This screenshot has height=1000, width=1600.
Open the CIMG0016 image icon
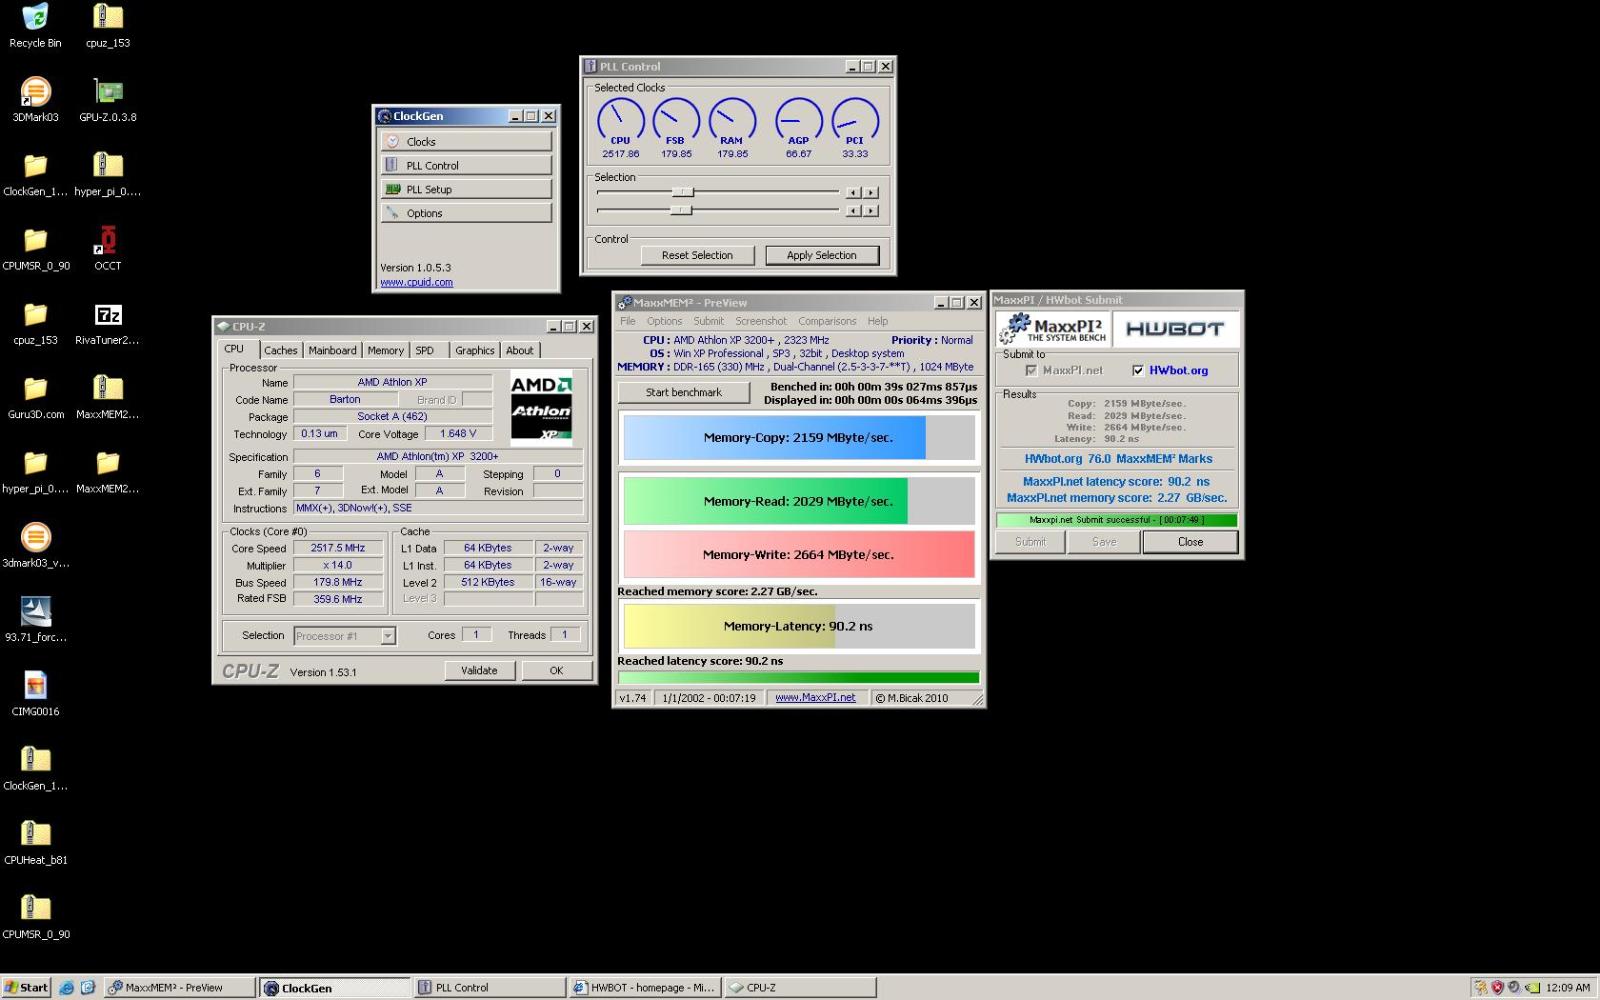(35, 693)
